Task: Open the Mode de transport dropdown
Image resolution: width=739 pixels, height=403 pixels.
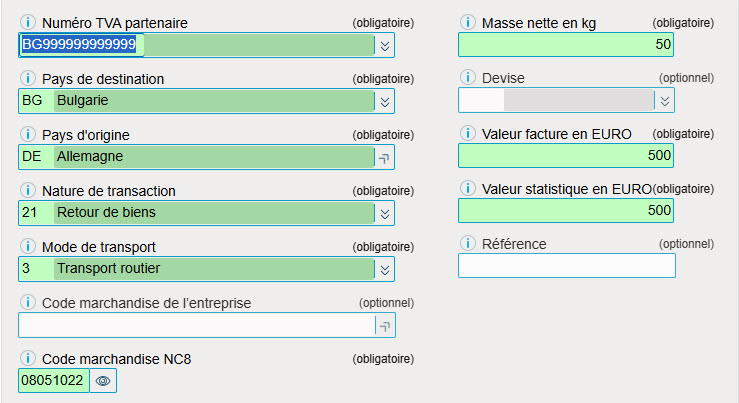Action: [385, 270]
